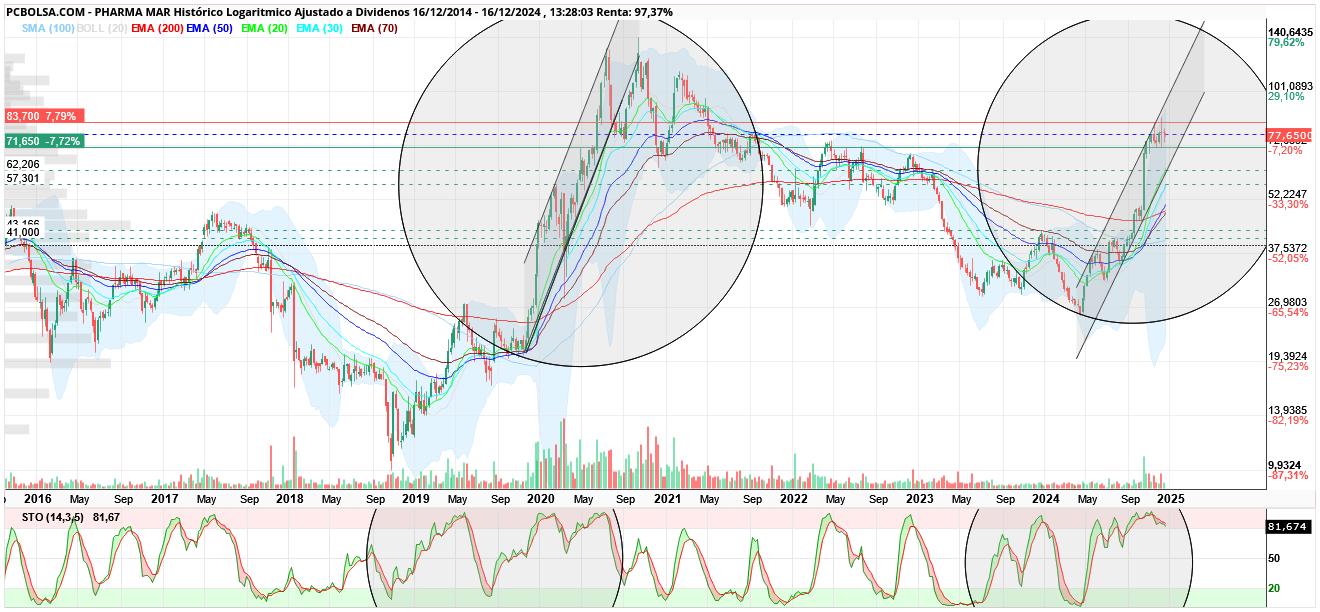Click the 2023 year label on time axis
This screenshot has width=1320, height=612.
[919, 498]
